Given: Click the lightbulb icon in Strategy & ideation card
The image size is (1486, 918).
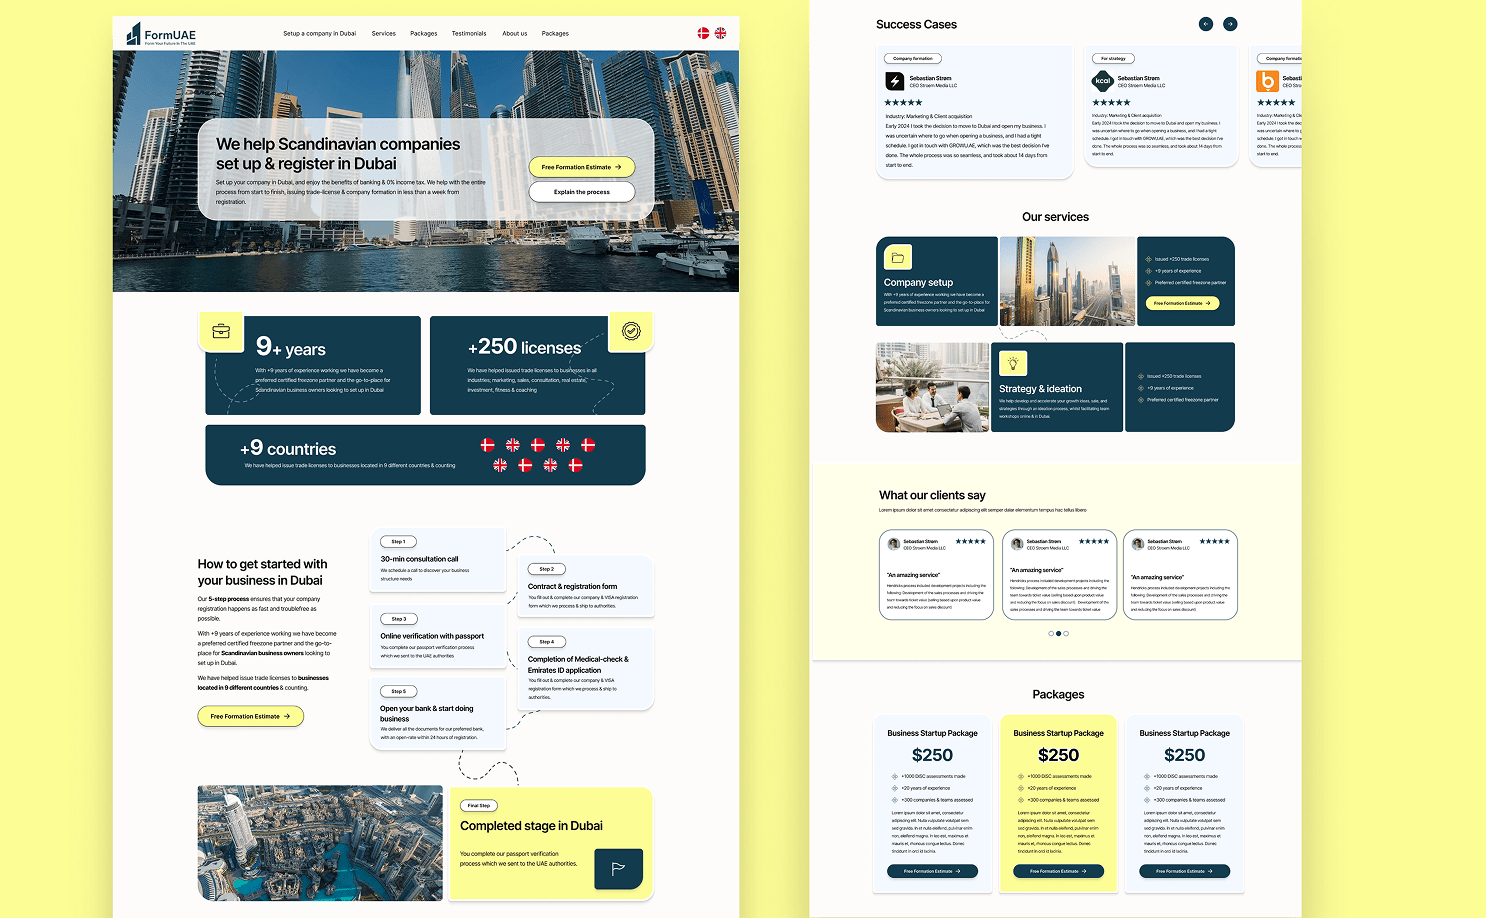Looking at the screenshot, I should [x=1013, y=363].
